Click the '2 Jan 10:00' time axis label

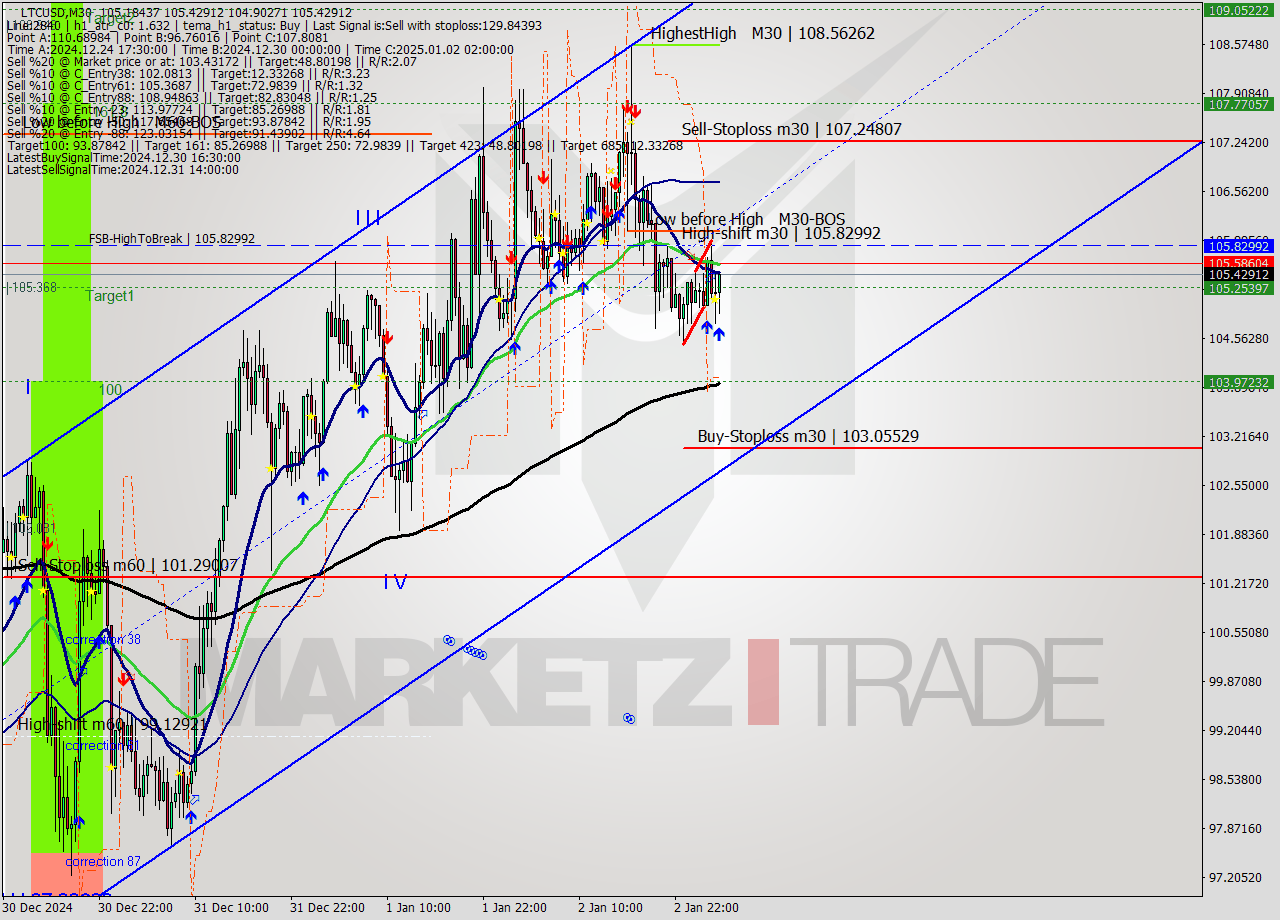611,908
